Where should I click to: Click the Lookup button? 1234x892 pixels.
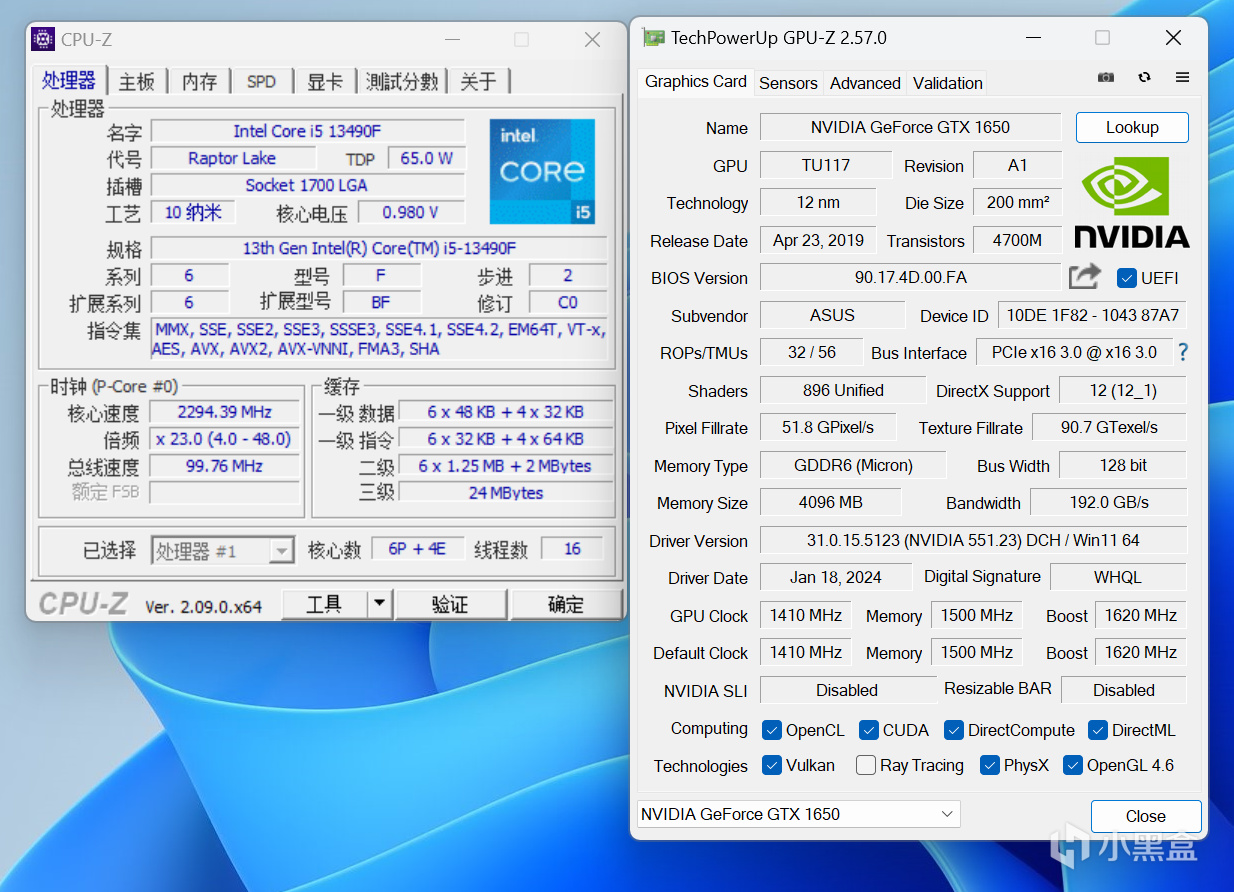1132,127
